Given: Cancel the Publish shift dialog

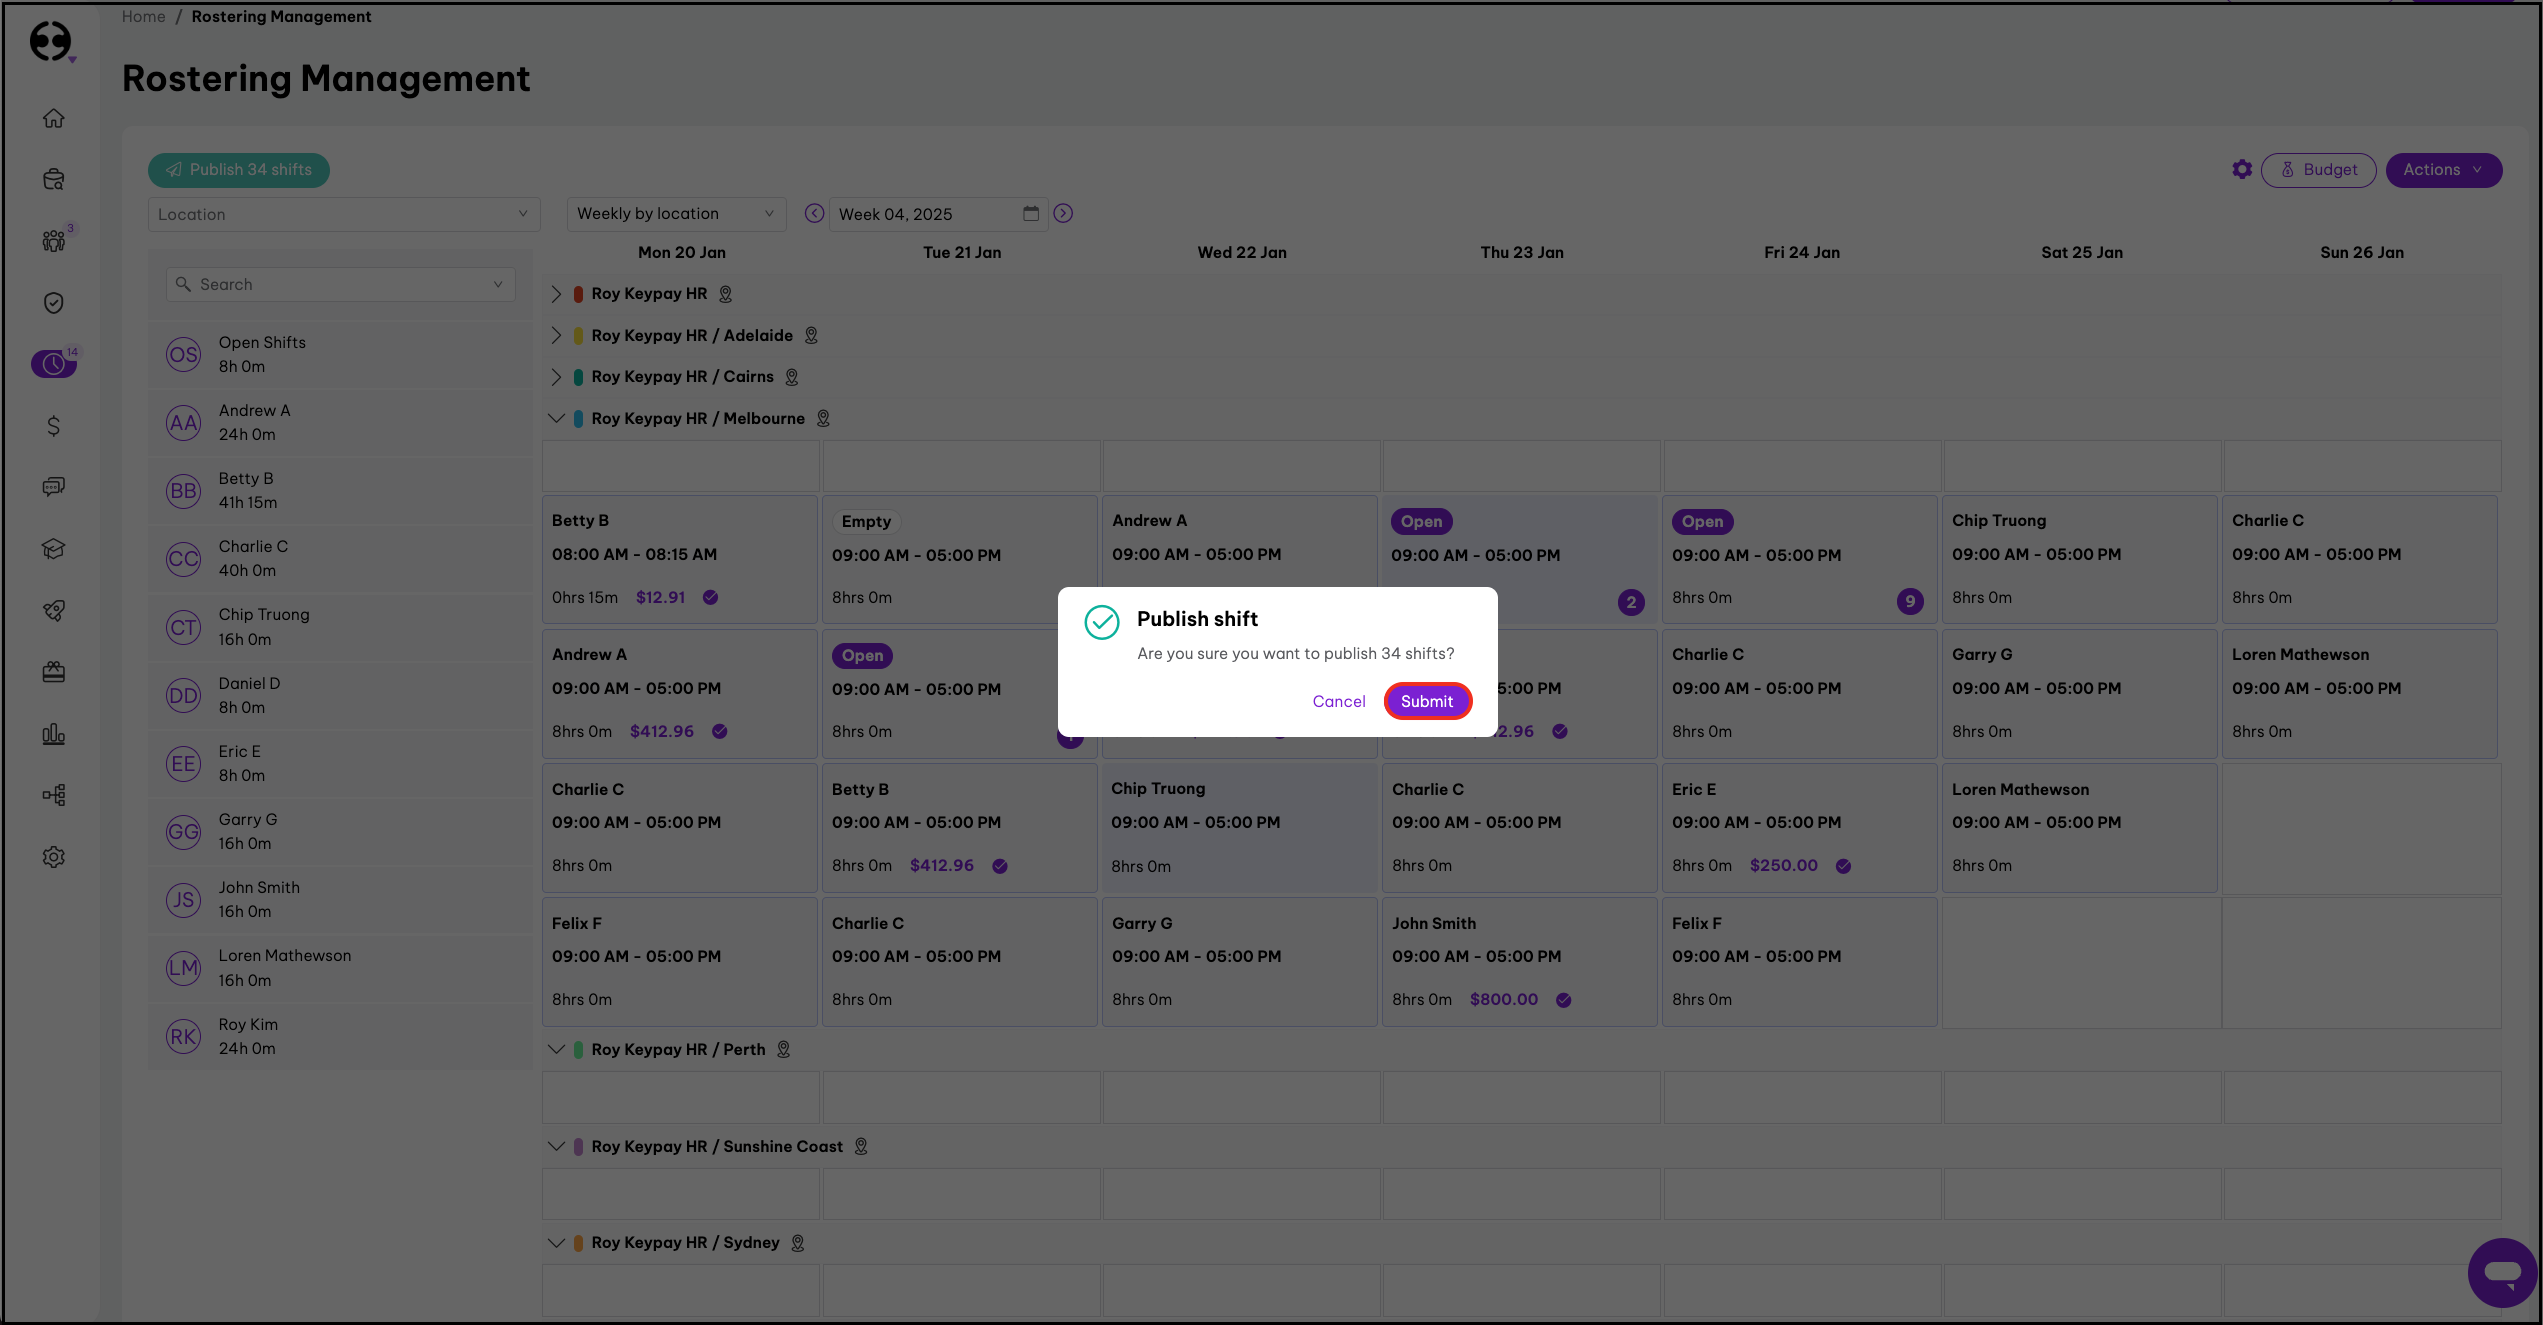Looking at the screenshot, I should 1338,701.
